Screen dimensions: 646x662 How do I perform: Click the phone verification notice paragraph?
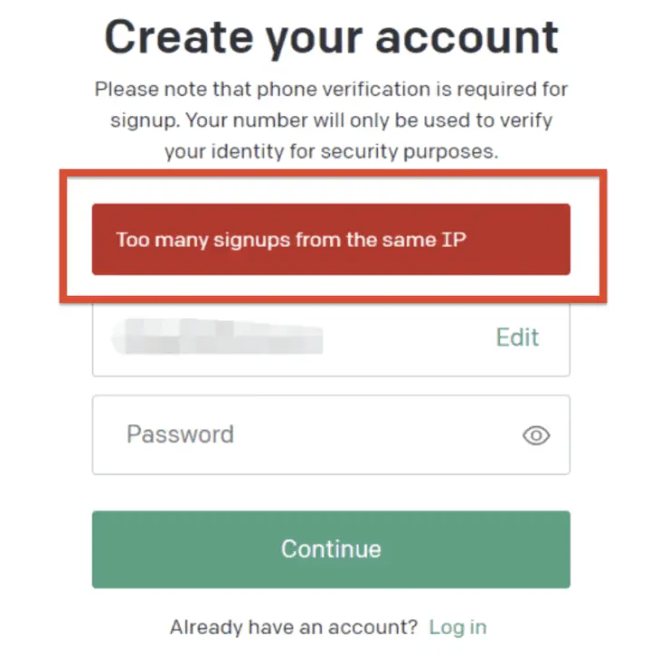click(330, 120)
